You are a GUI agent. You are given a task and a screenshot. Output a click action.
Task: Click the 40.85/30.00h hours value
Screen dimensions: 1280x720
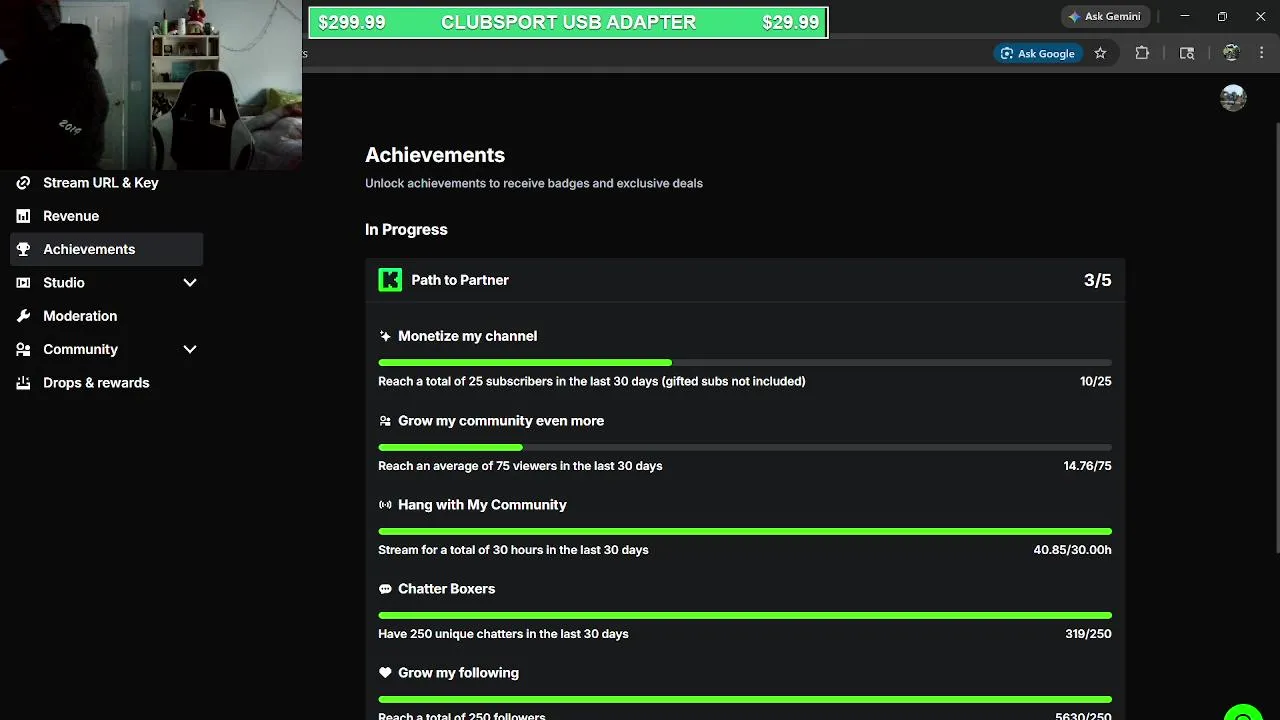pos(1072,550)
